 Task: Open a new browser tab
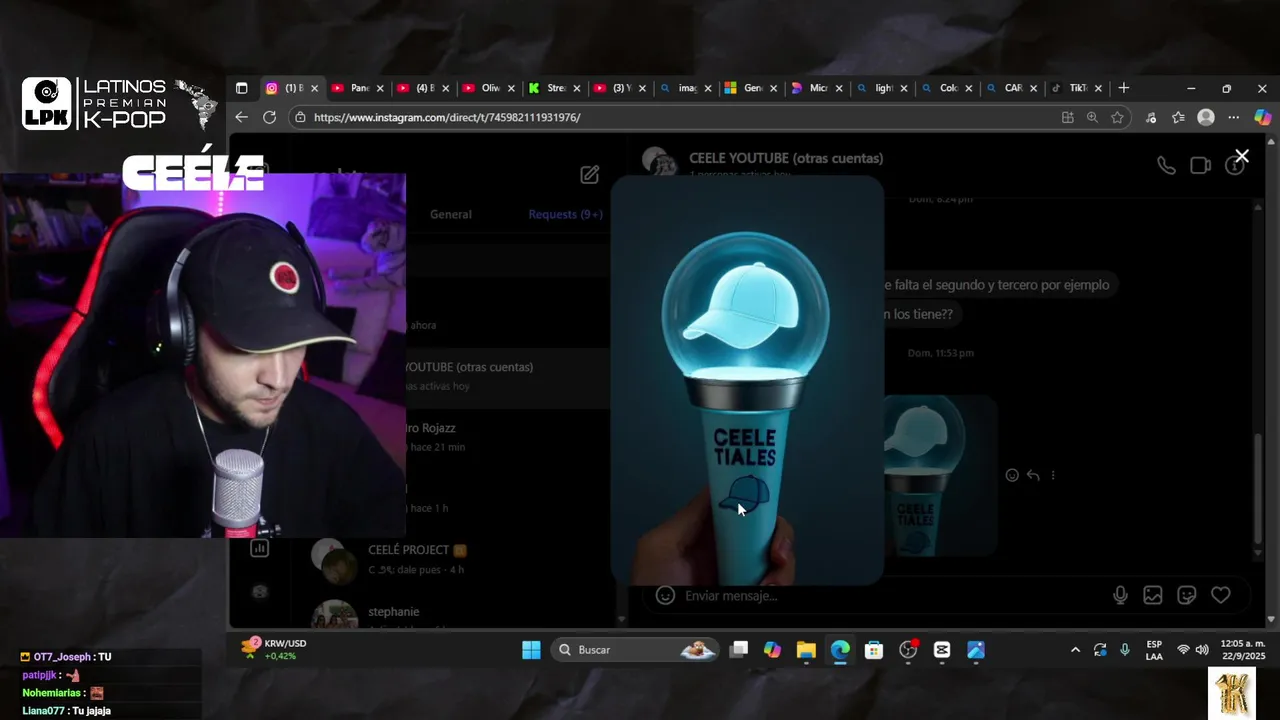[1124, 88]
